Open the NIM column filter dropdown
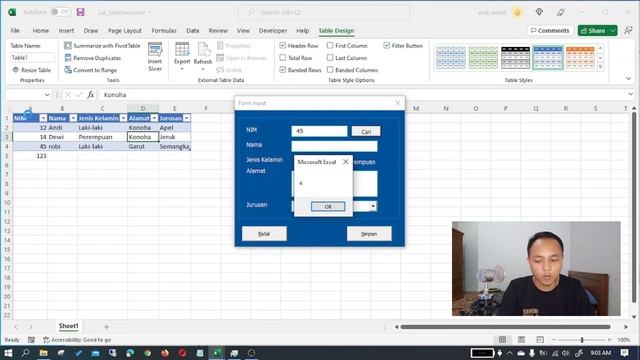 pos(43,118)
